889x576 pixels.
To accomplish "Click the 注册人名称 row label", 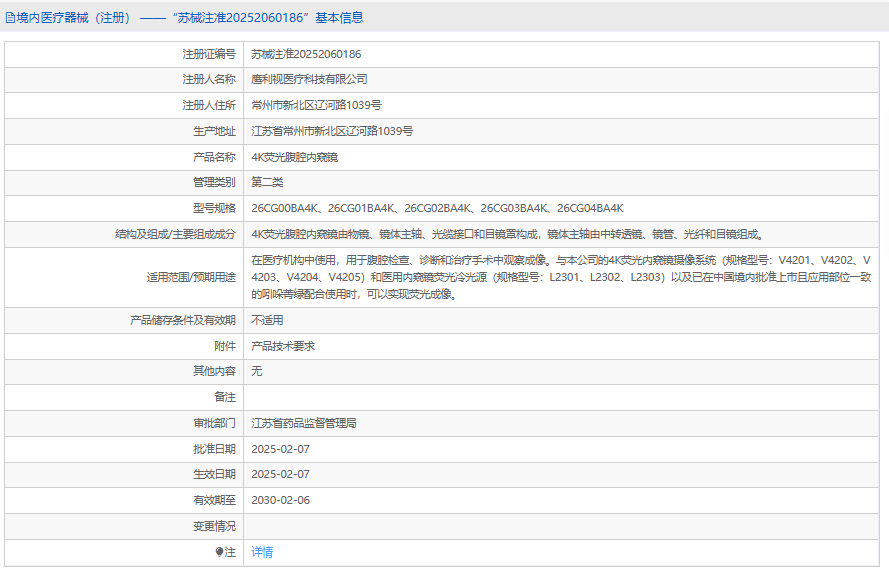I will 209,79.
